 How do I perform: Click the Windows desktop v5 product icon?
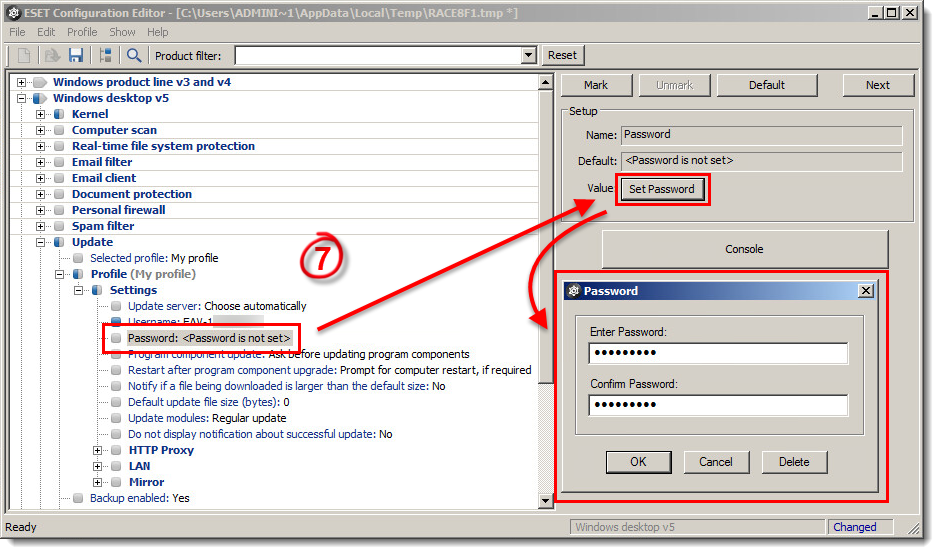39,98
